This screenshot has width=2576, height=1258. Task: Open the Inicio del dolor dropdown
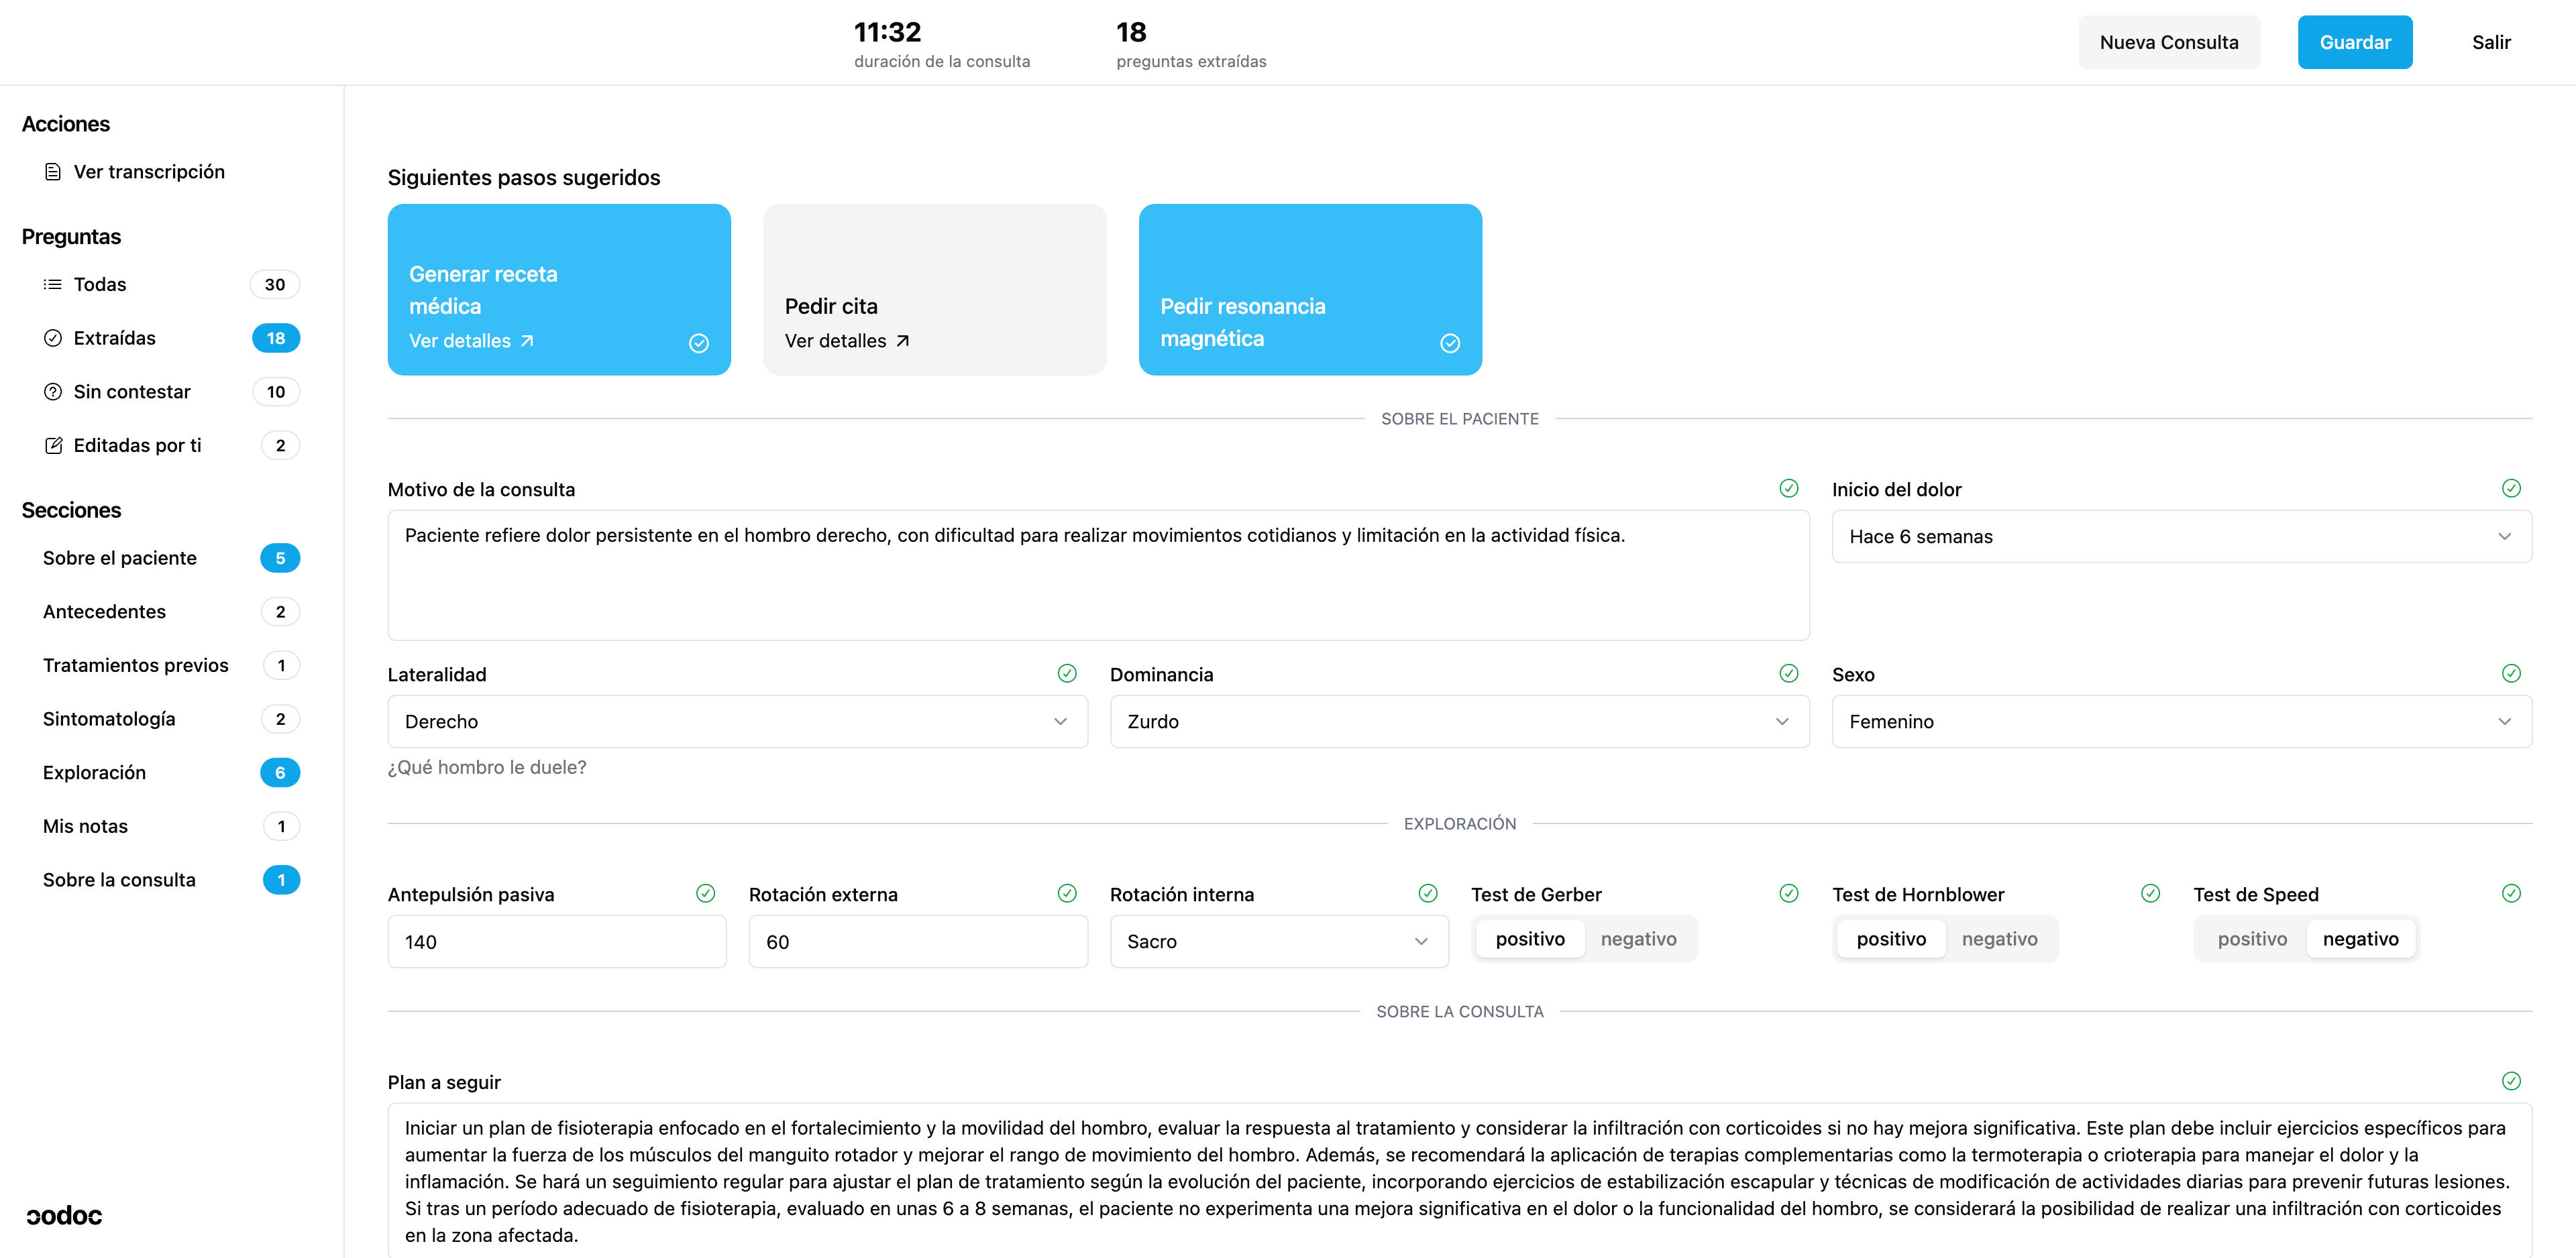coord(2180,537)
